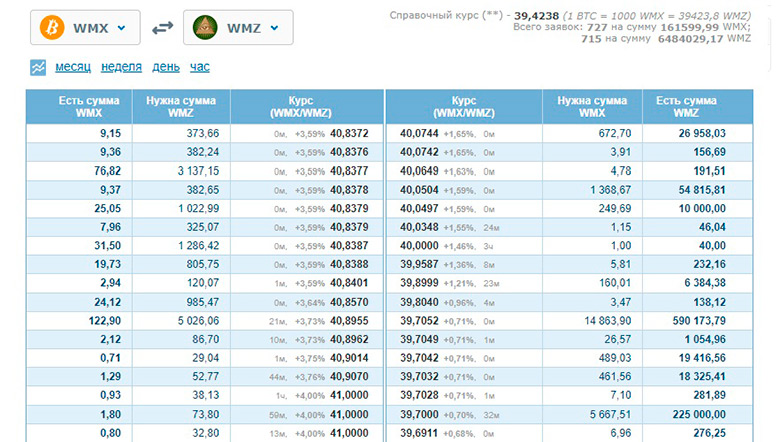Click the WMX amount 25,05
Image resolution: width=780 pixels, height=442 pixels.
click(x=107, y=208)
